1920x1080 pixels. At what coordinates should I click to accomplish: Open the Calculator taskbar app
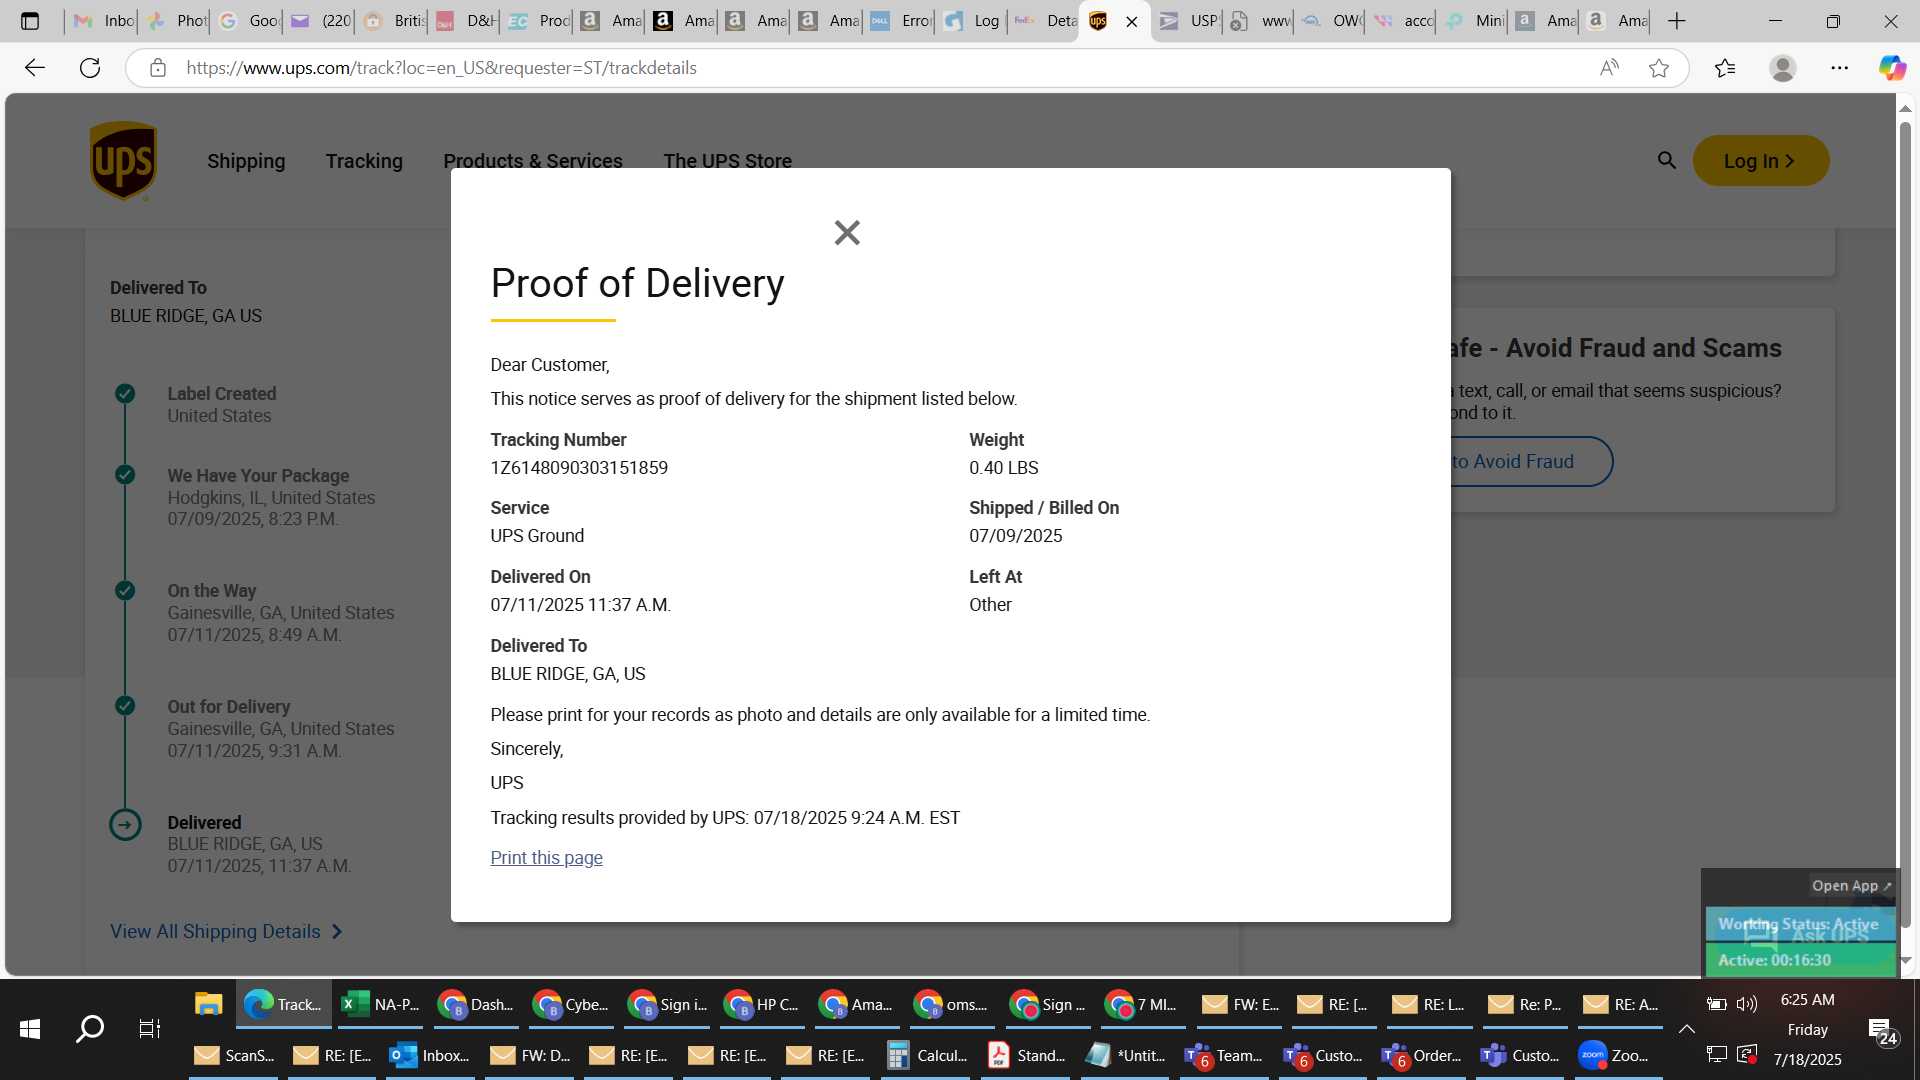[x=927, y=1055]
